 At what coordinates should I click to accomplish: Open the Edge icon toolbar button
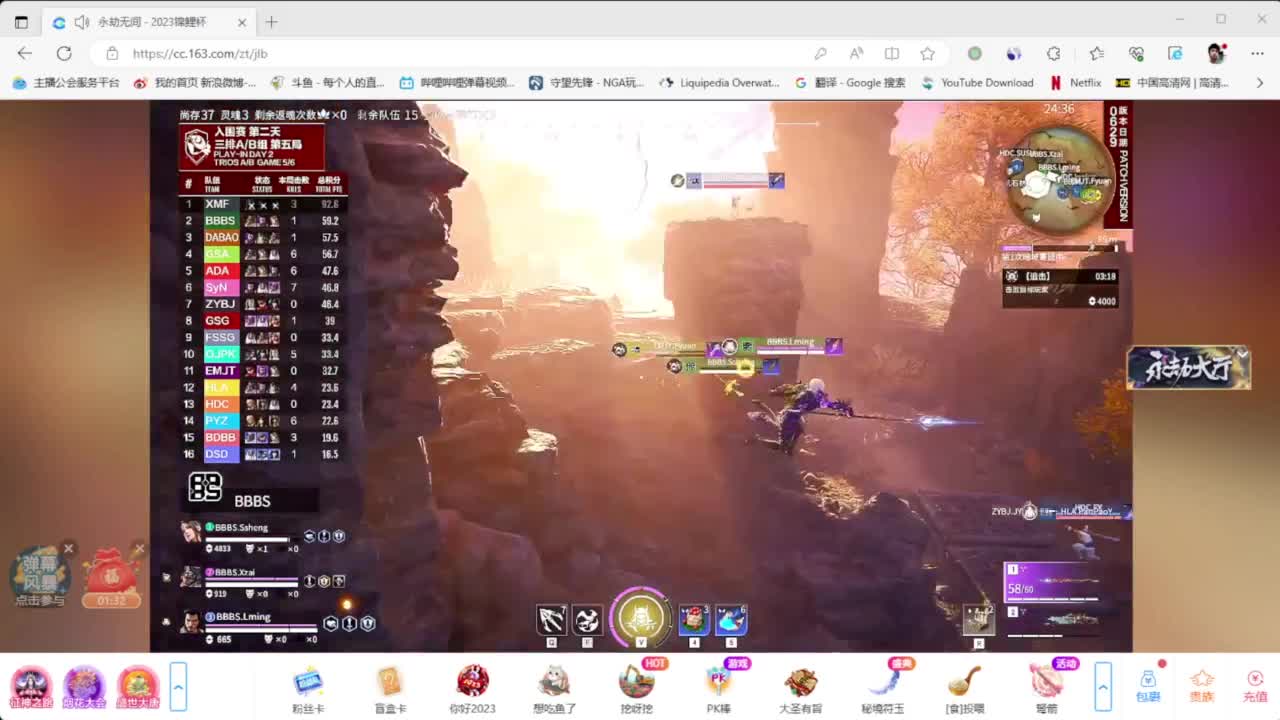(1176, 53)
